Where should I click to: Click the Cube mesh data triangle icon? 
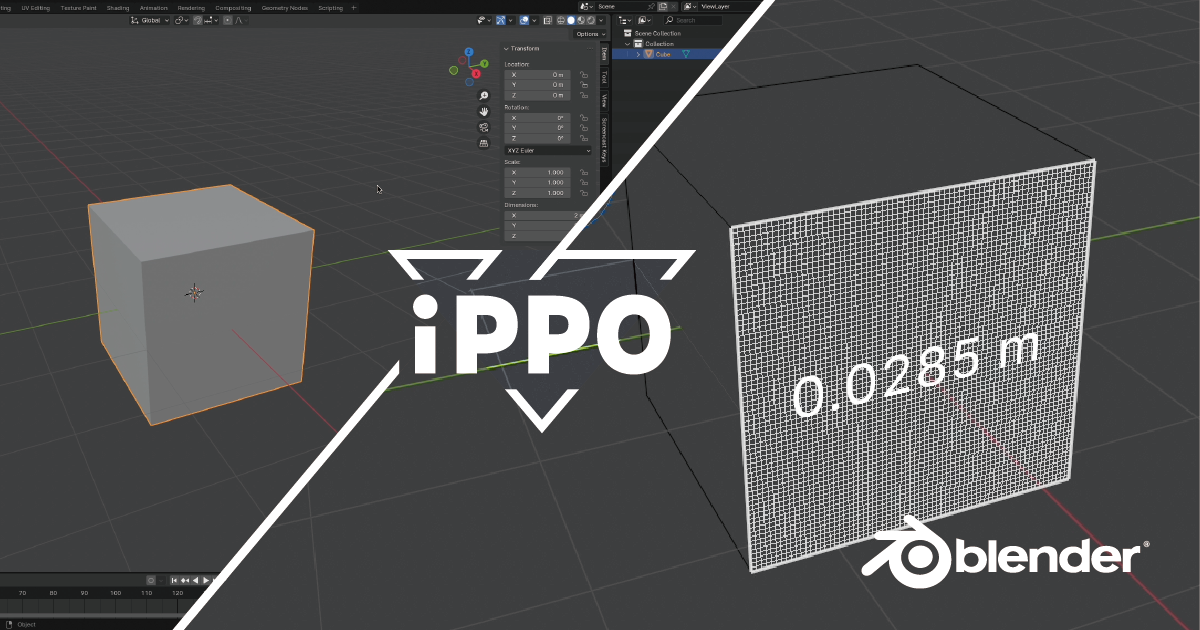(x=686, y=54)
